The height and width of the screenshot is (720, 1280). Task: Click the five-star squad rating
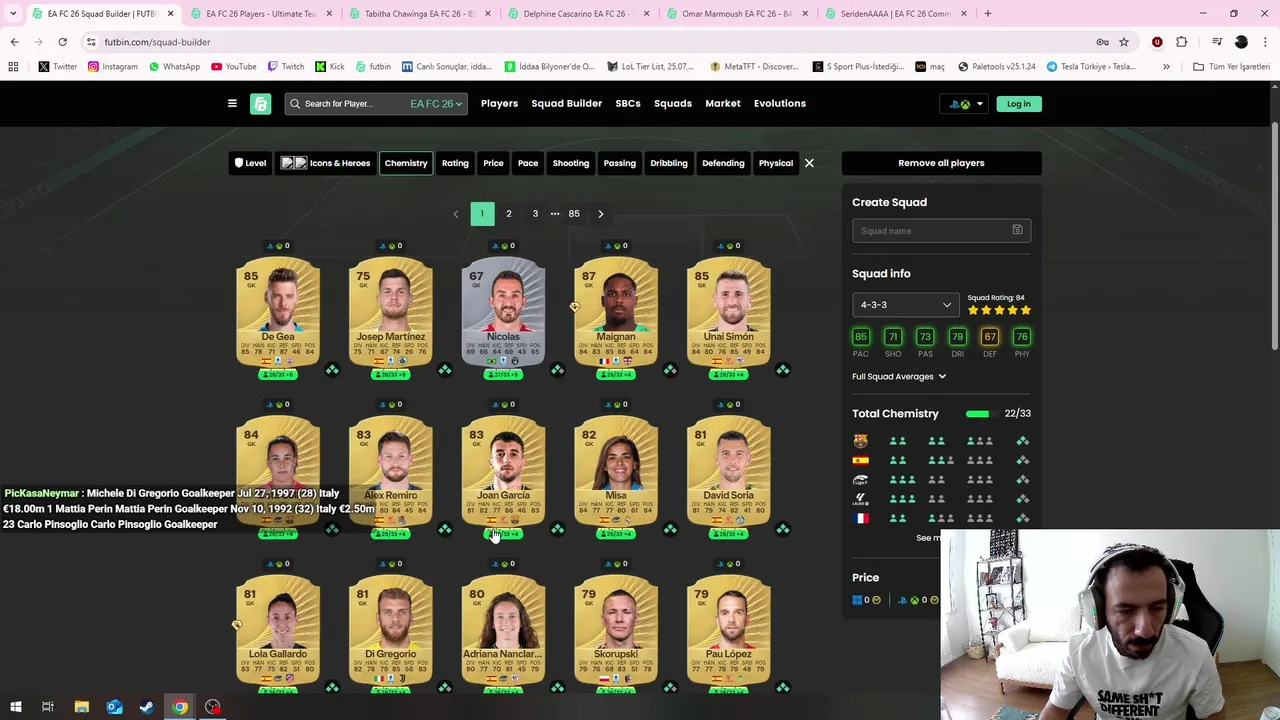click(999, 310)
